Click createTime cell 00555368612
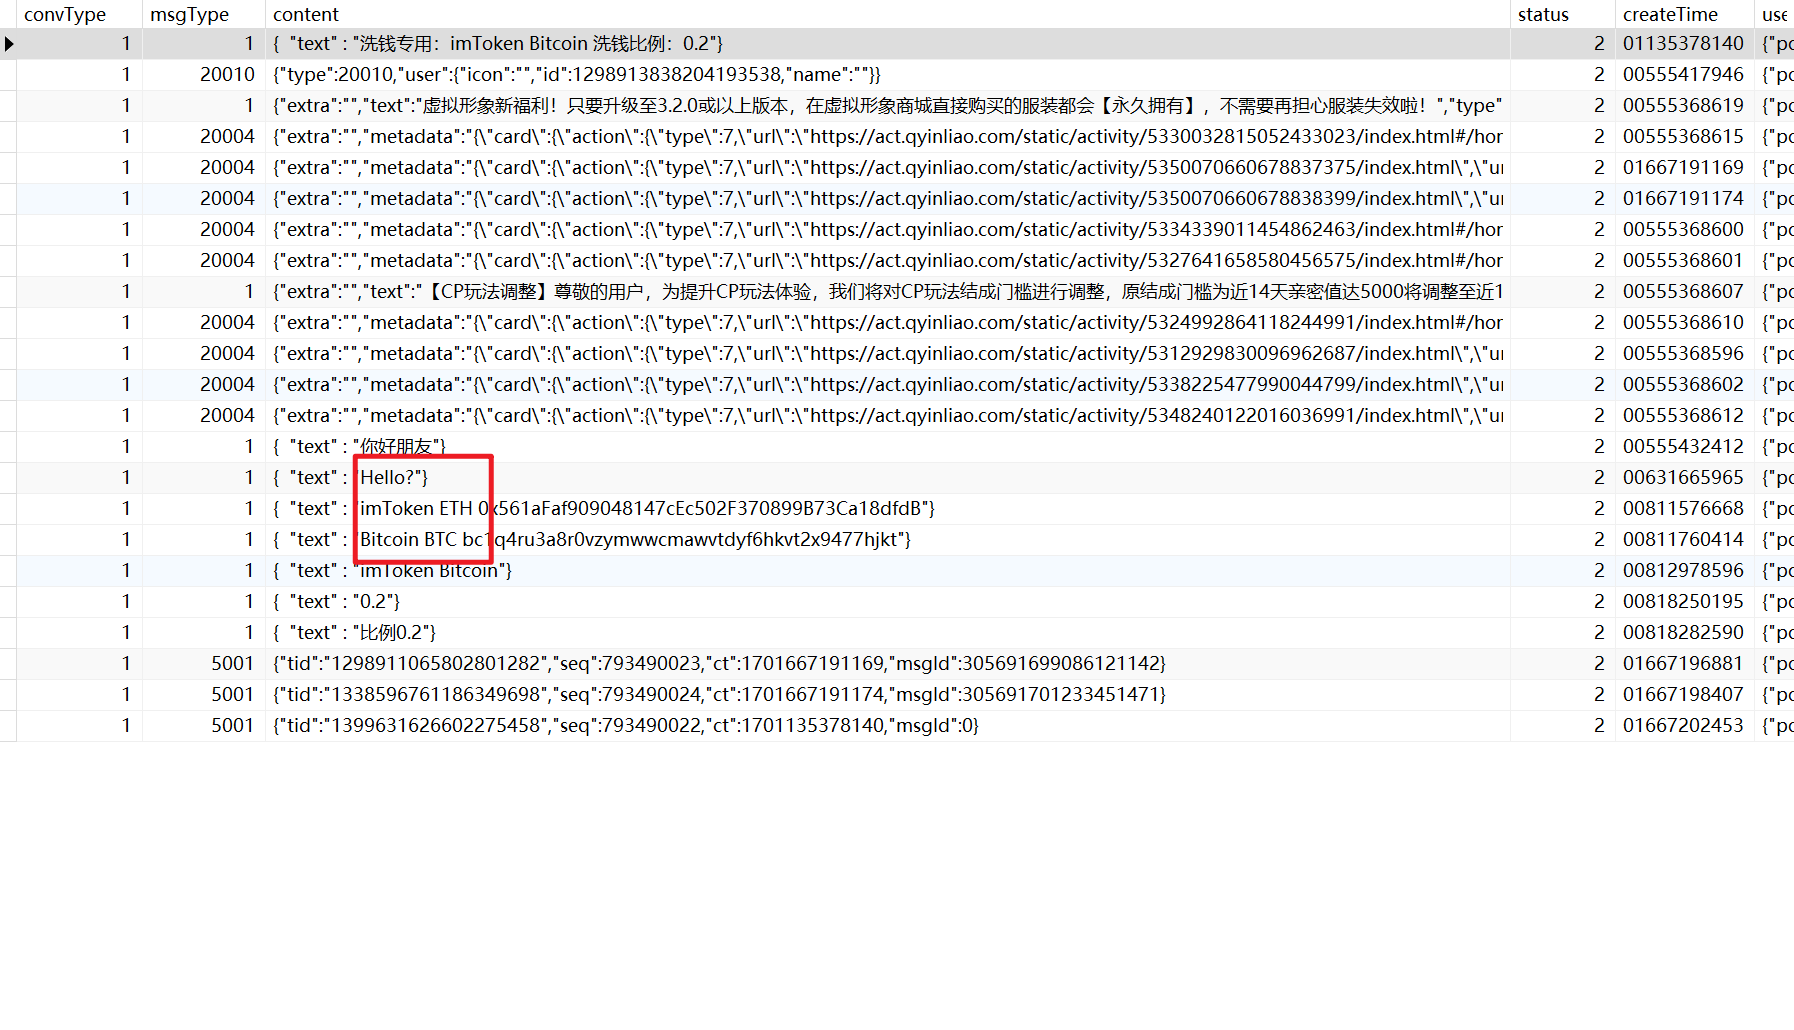1794x1030 pixels. (x=1684, y=416)
